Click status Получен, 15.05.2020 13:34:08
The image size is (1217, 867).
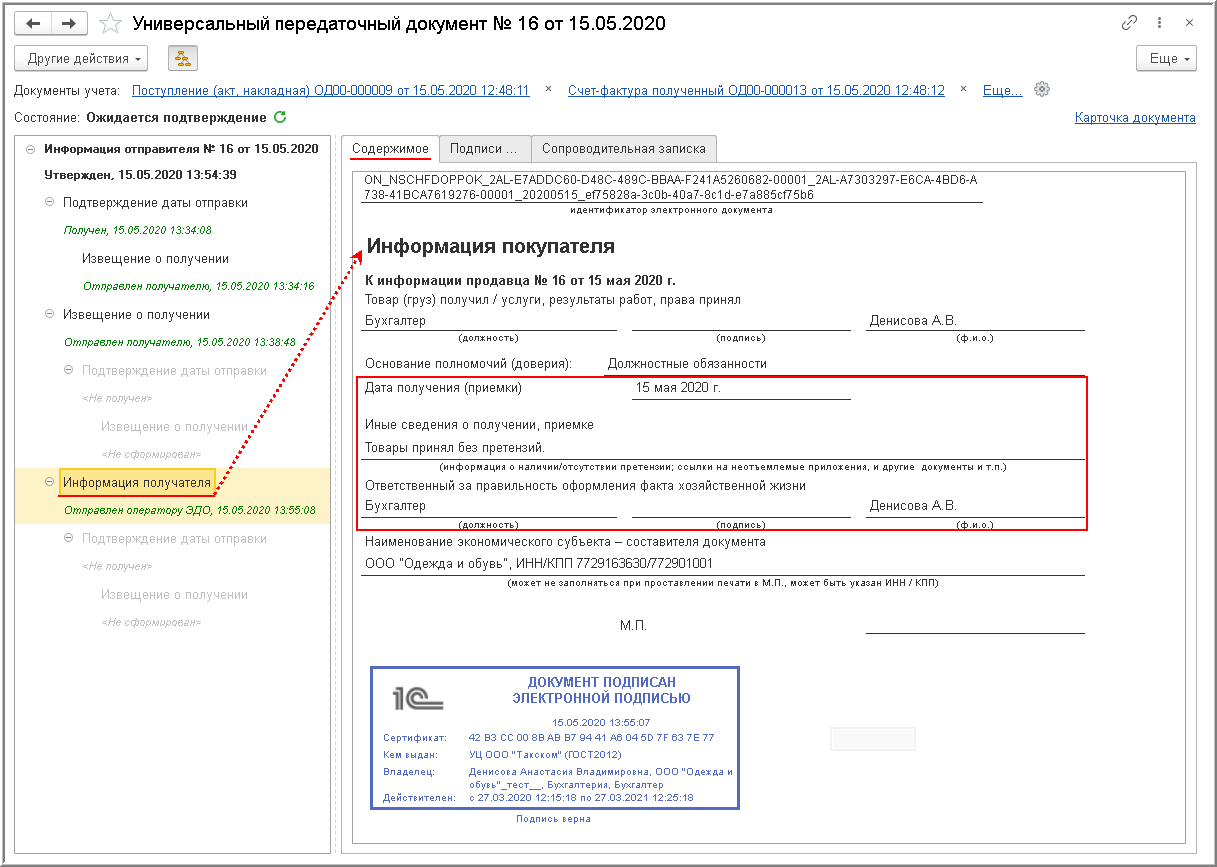click(x=138, y=230)
